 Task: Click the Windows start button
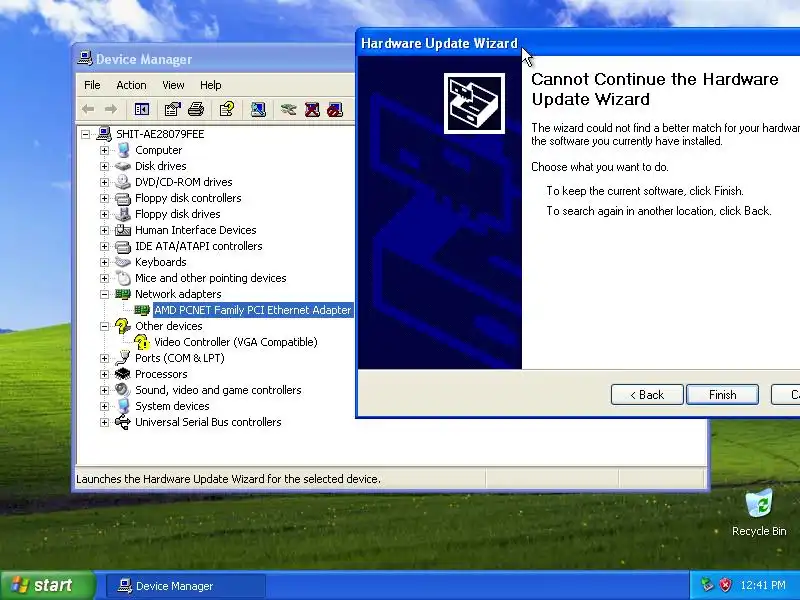[48, 585]
